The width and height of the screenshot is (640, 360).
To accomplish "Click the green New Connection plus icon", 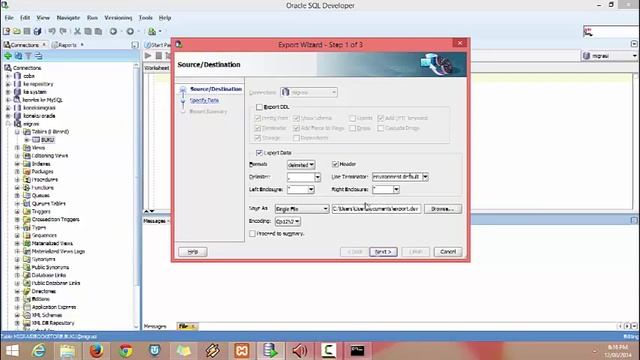I will click(x=8, y=56).
